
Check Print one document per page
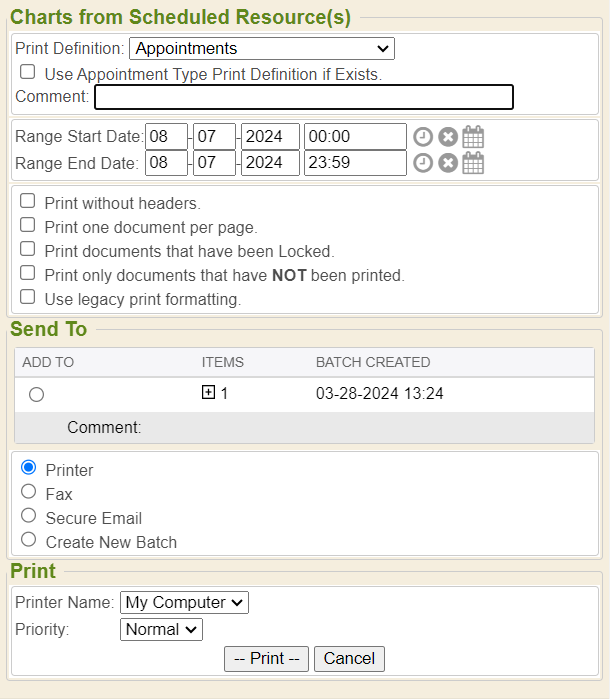pyautogui.click(x=28, y=225)
